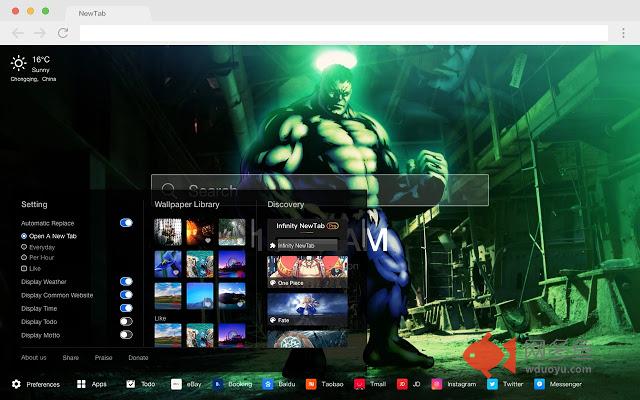Open the Todo checklist icon
The image size is (640, 400).
click(131, 384)
